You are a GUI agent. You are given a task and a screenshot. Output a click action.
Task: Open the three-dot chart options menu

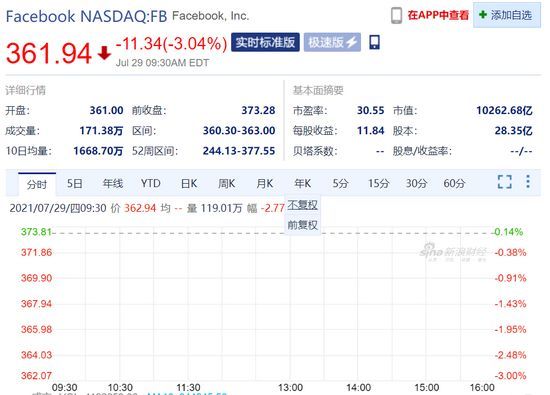(x=528, y=181)
